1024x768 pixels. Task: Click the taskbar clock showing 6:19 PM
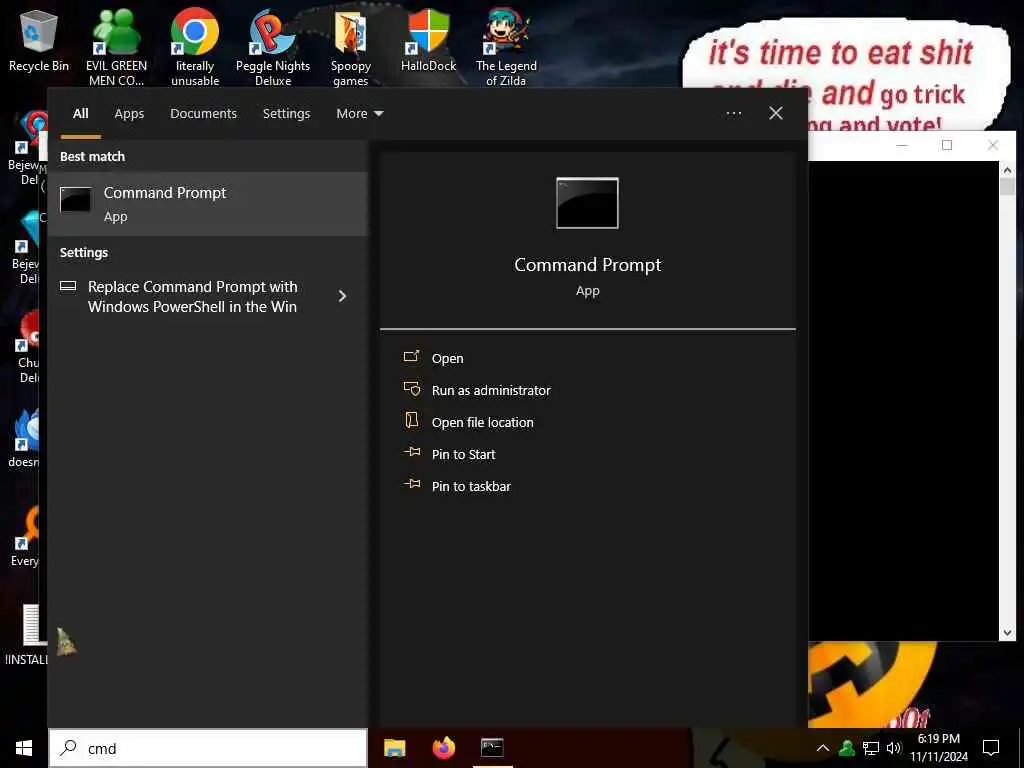click(938, 748)
